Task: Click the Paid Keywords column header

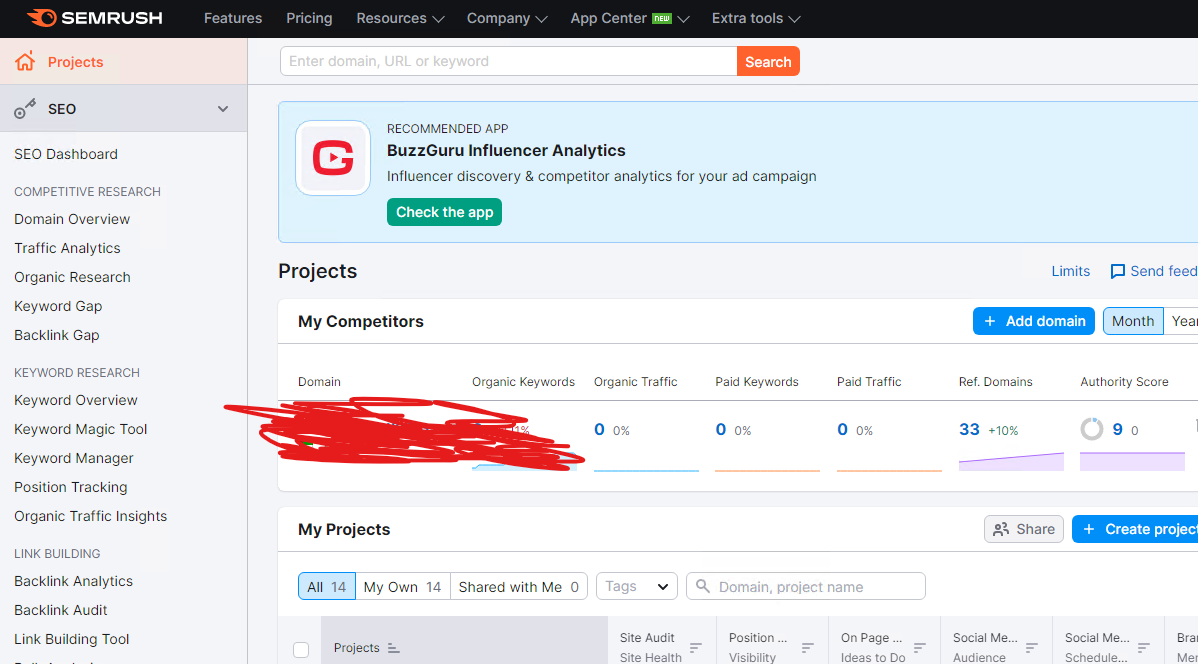Action: click(756, 382)
